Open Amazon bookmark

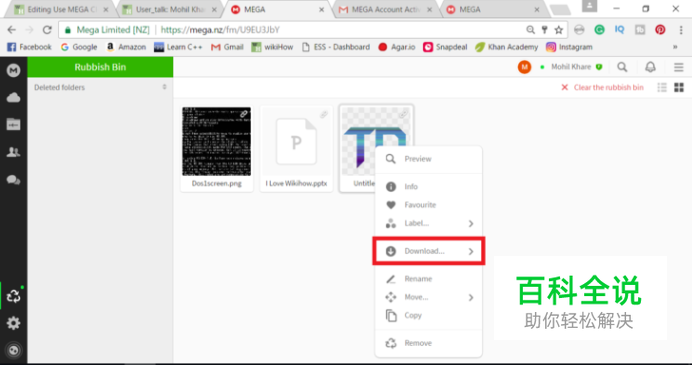(x=126, y=47)
